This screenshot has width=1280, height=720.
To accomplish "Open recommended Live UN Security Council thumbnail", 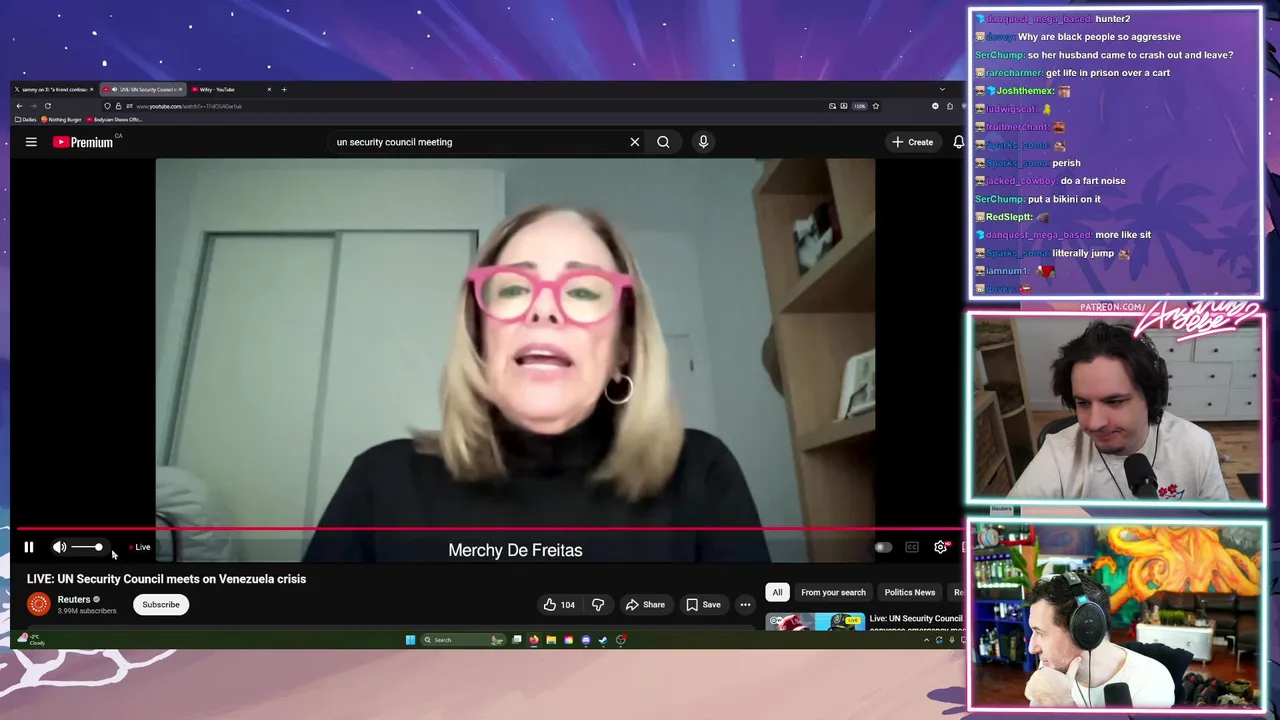I will tap(815, 622).
